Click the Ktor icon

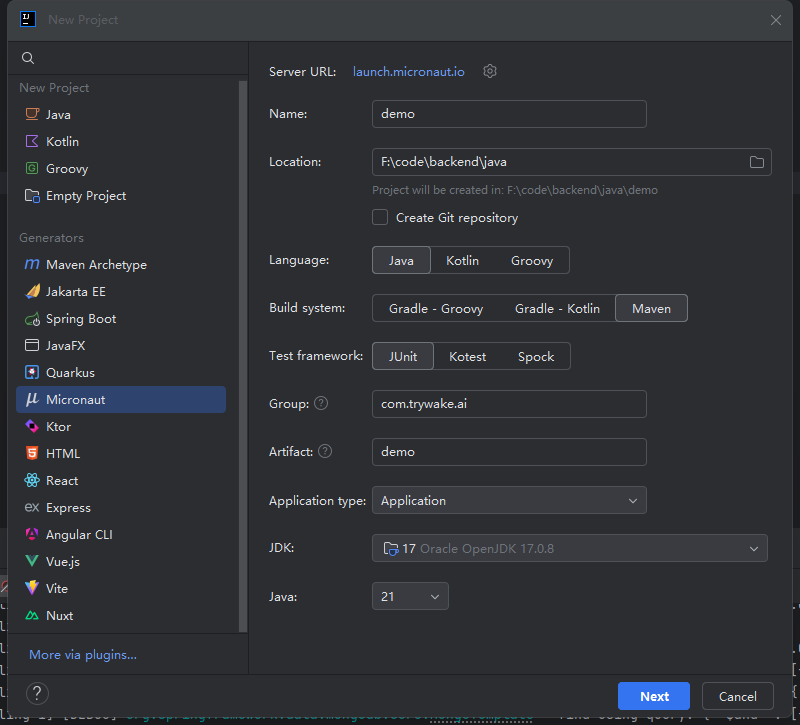32,426
